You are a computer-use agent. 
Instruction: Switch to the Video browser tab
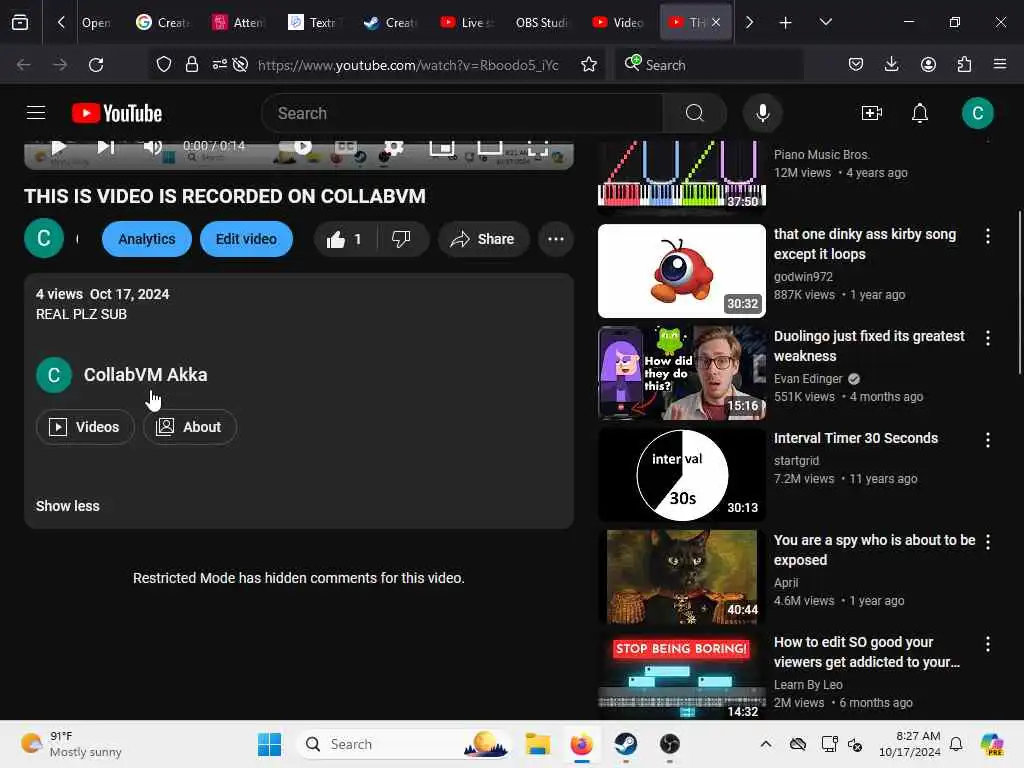point(618,22)
